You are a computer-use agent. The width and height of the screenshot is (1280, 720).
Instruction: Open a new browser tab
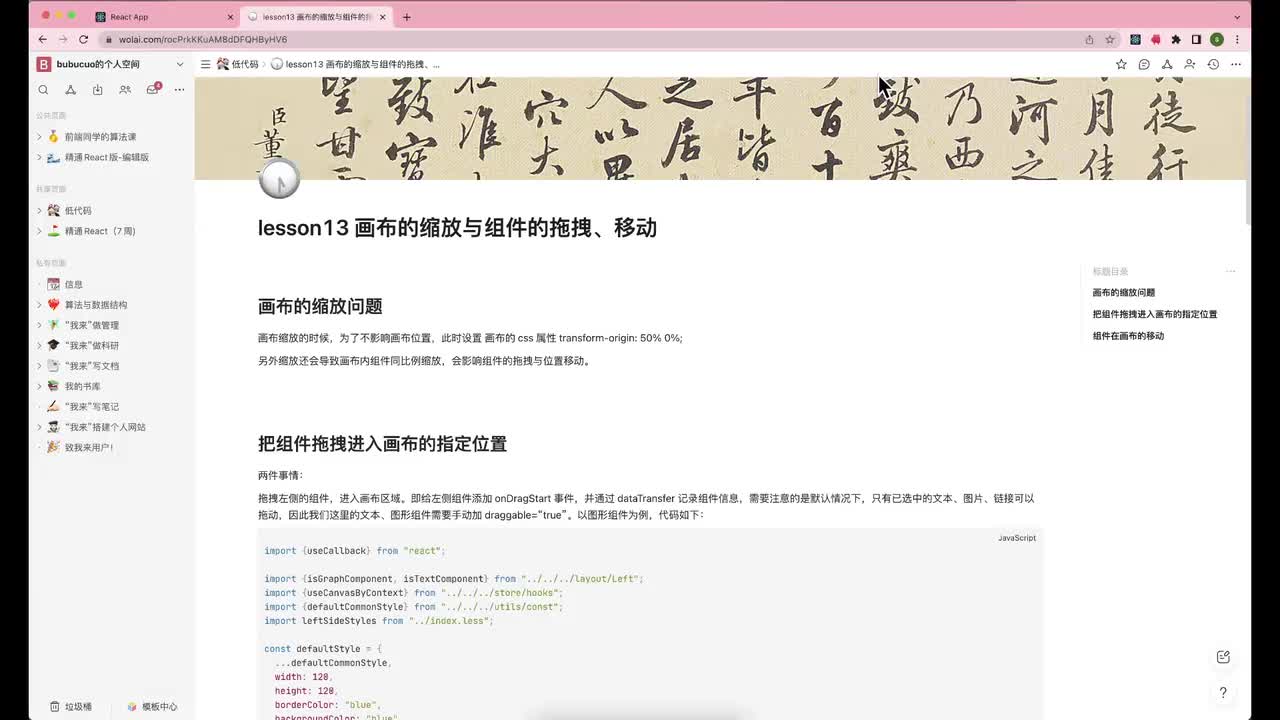(406, 17)
